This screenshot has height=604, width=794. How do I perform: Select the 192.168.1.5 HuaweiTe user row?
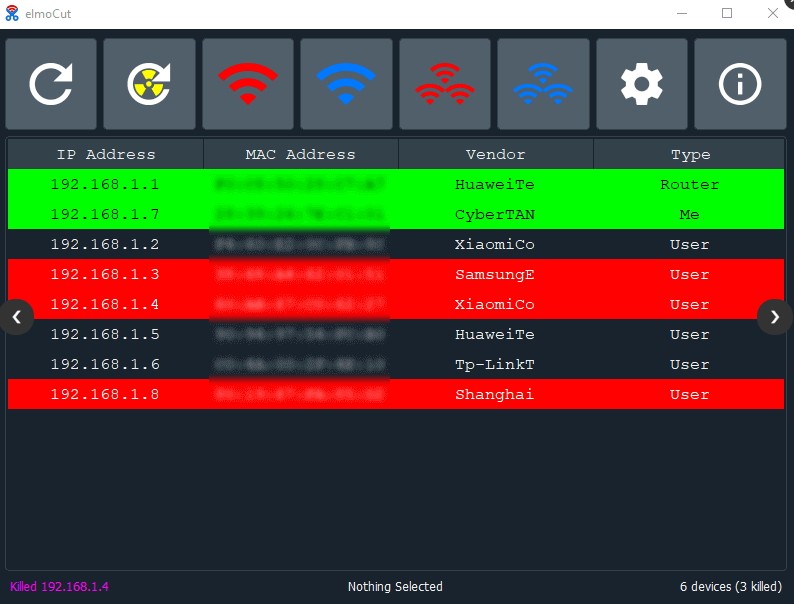pyautogui.click(x=396, y=334)
